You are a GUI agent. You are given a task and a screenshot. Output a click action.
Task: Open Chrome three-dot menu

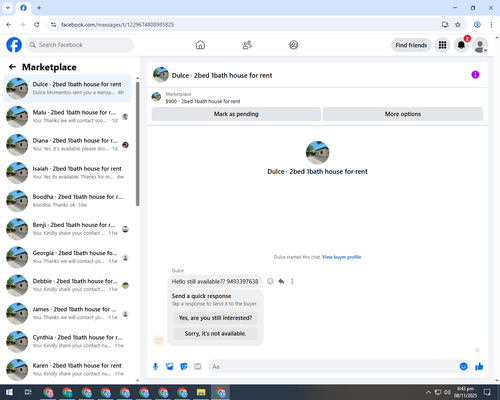pos(491,24)
